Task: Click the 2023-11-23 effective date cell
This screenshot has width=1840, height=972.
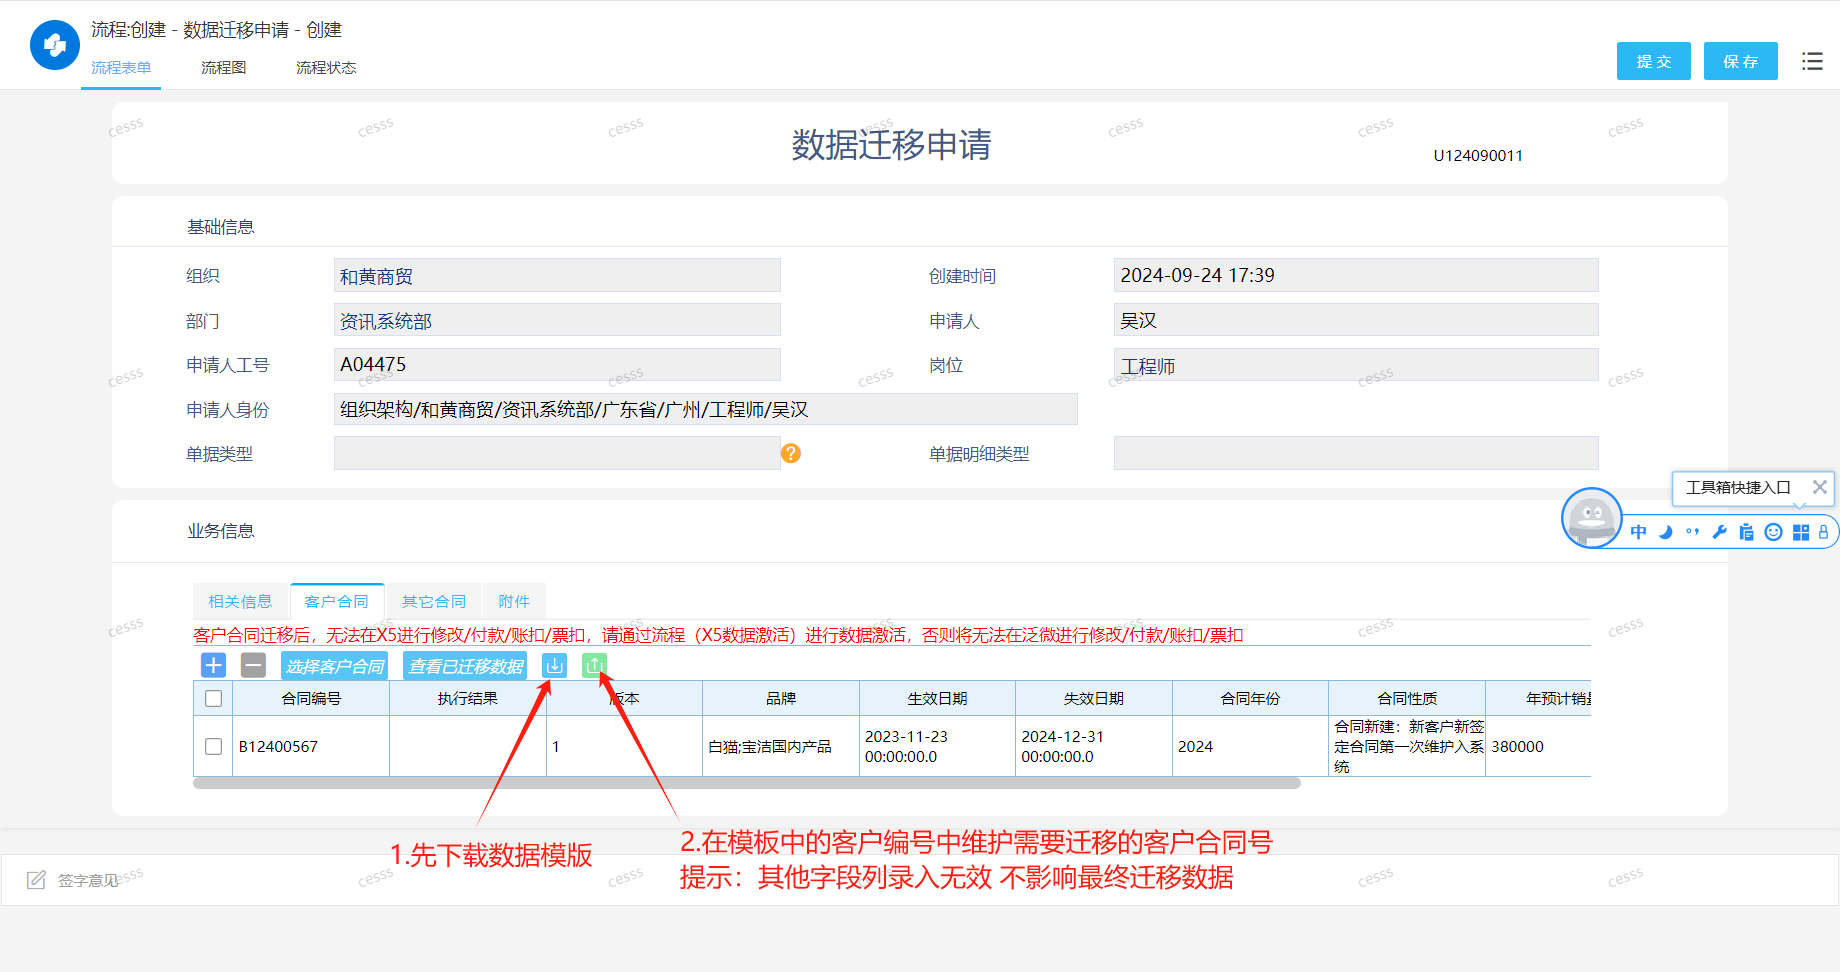Action: click(x=937, y=746)
